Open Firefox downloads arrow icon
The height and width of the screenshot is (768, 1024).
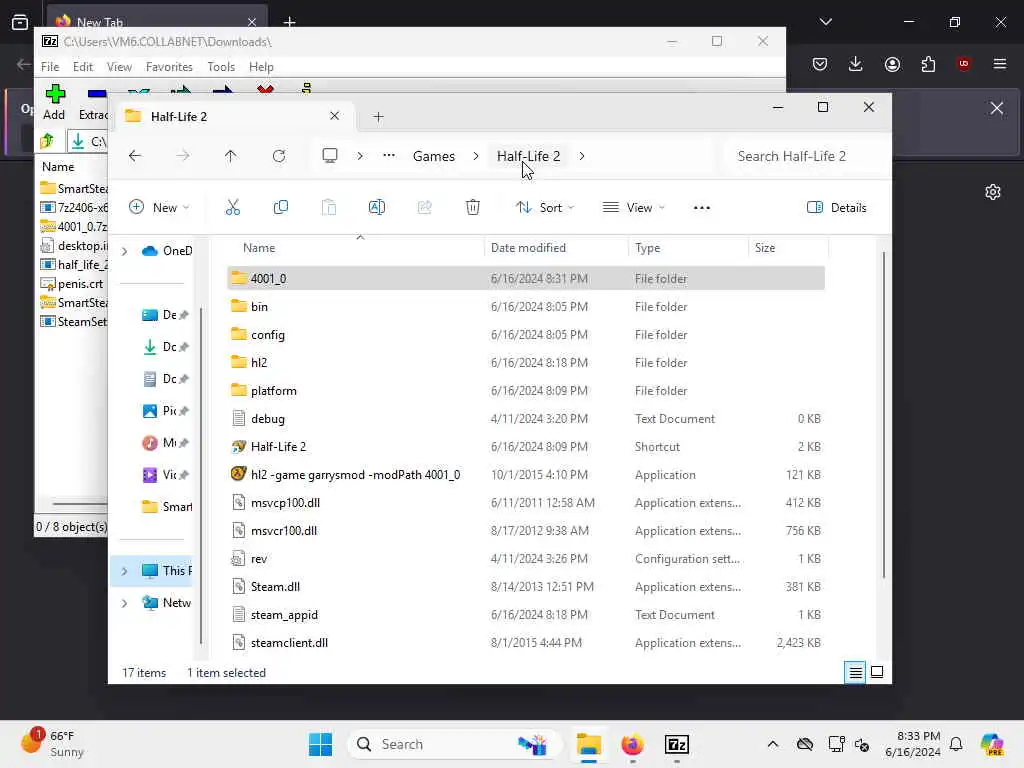856,64
